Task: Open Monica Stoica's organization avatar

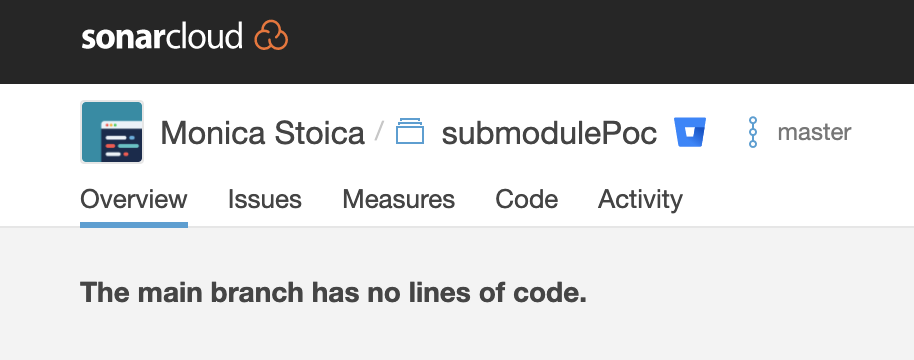Action: pyautogui.click(x=112, y=132)
